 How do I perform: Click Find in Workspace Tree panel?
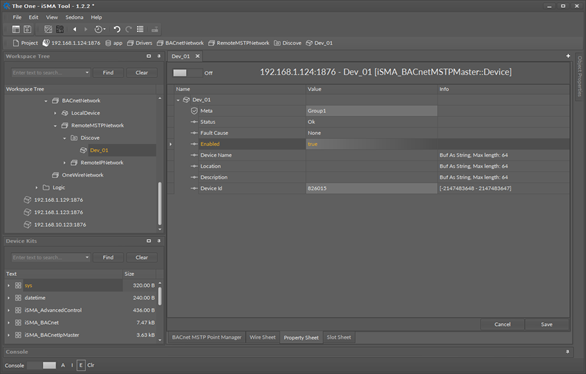(108, 72)
